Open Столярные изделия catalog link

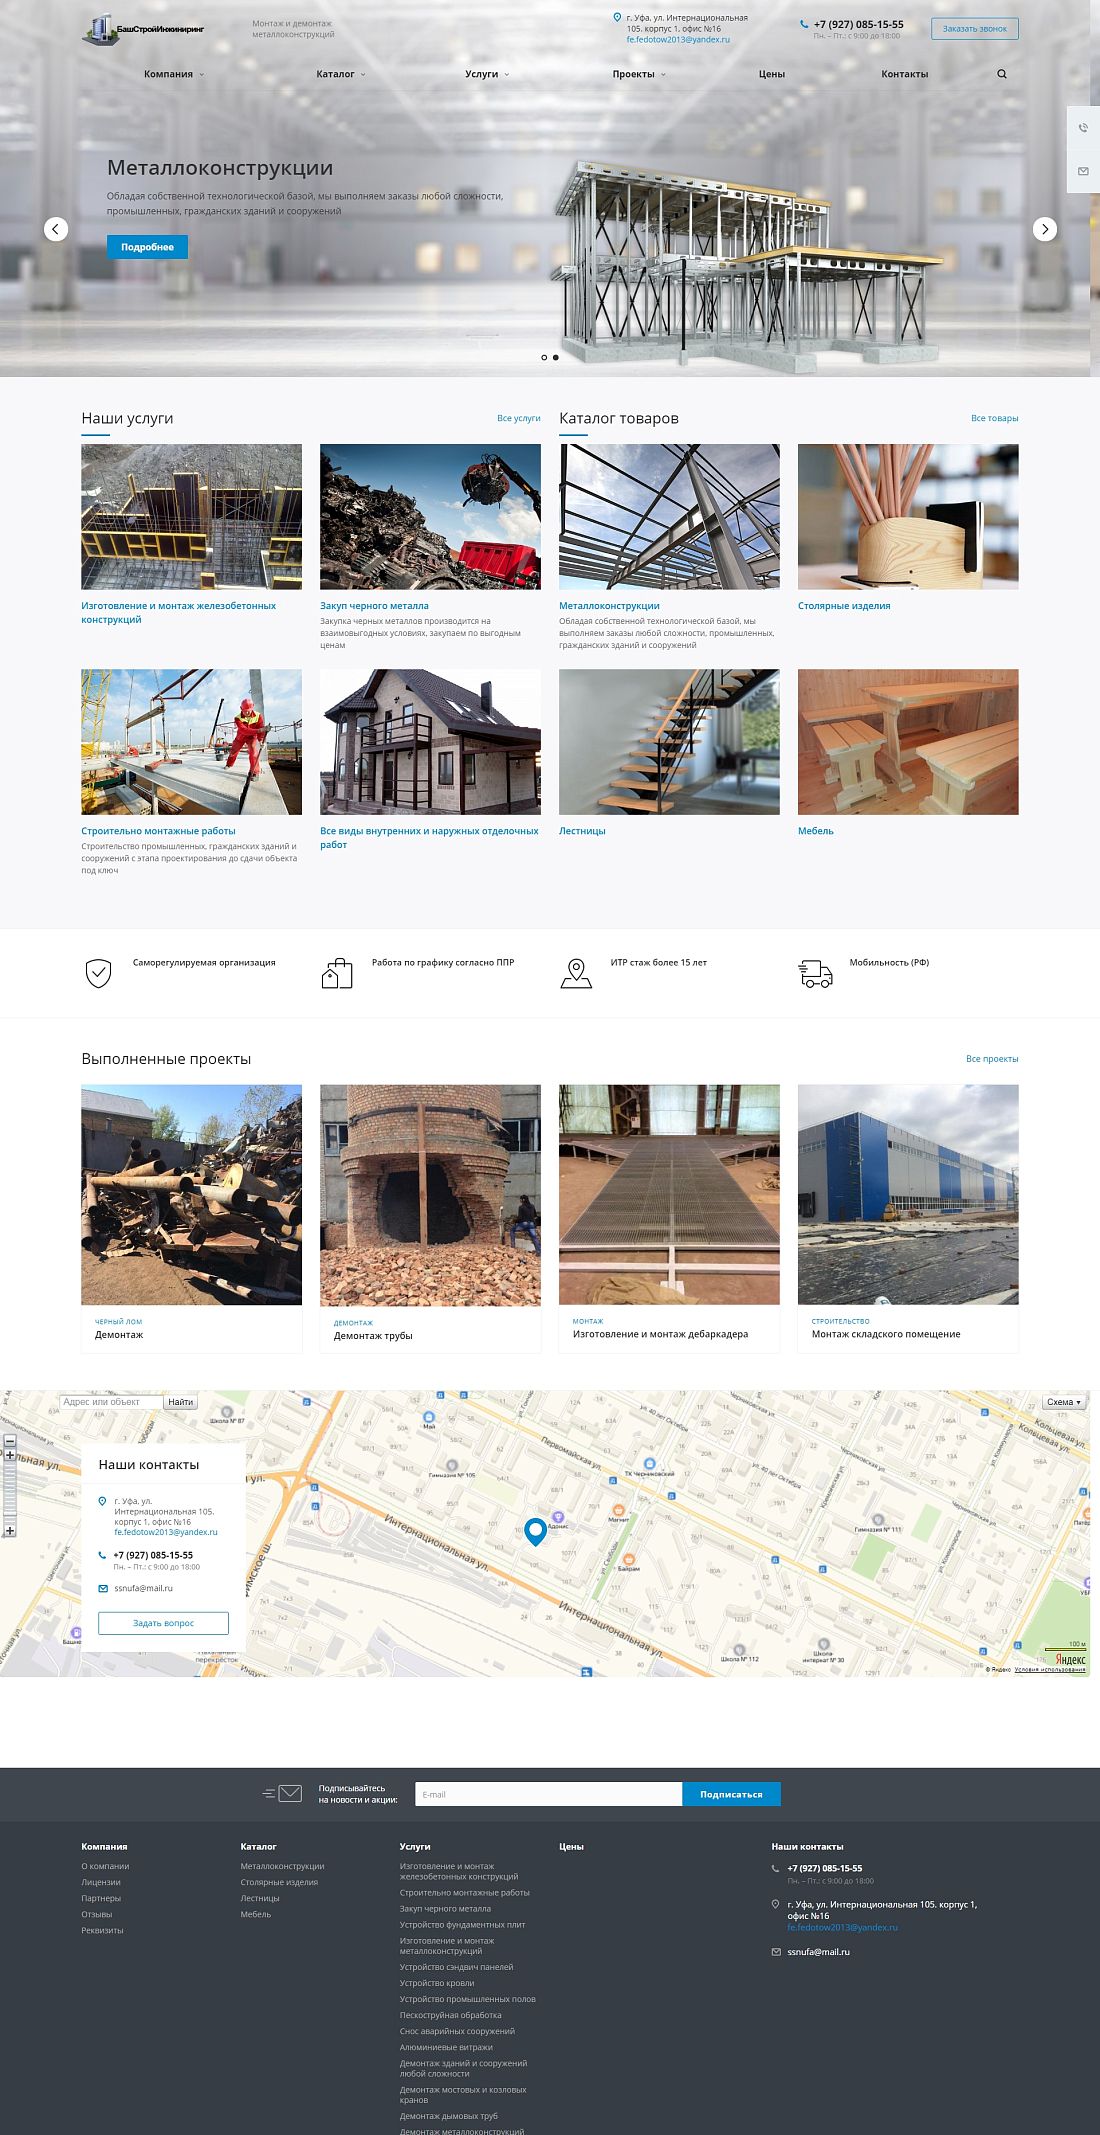(844, 606)
